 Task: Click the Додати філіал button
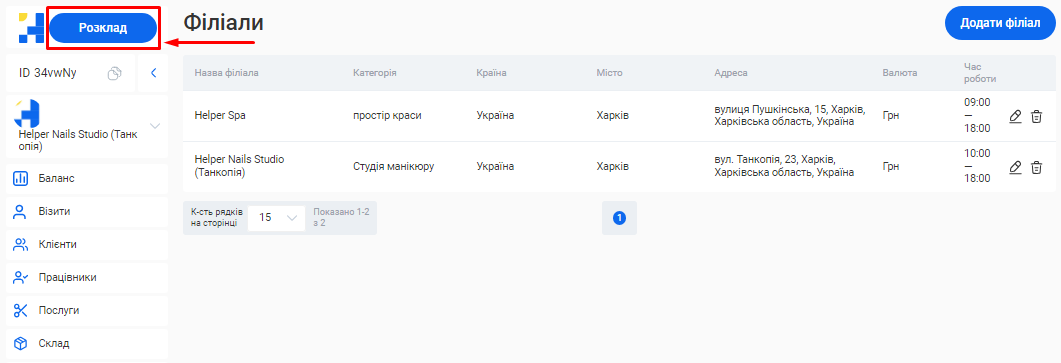point(999,24)
